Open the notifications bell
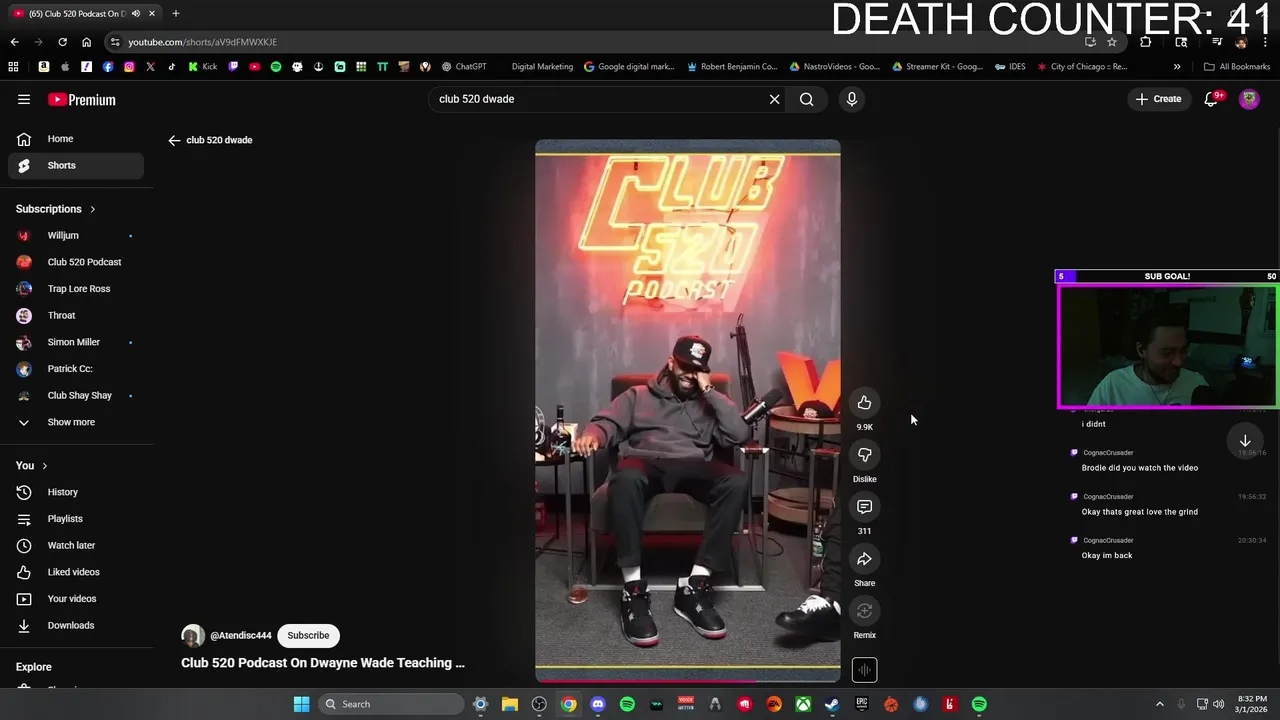The image size is (1280, 720). point(1211,99)
